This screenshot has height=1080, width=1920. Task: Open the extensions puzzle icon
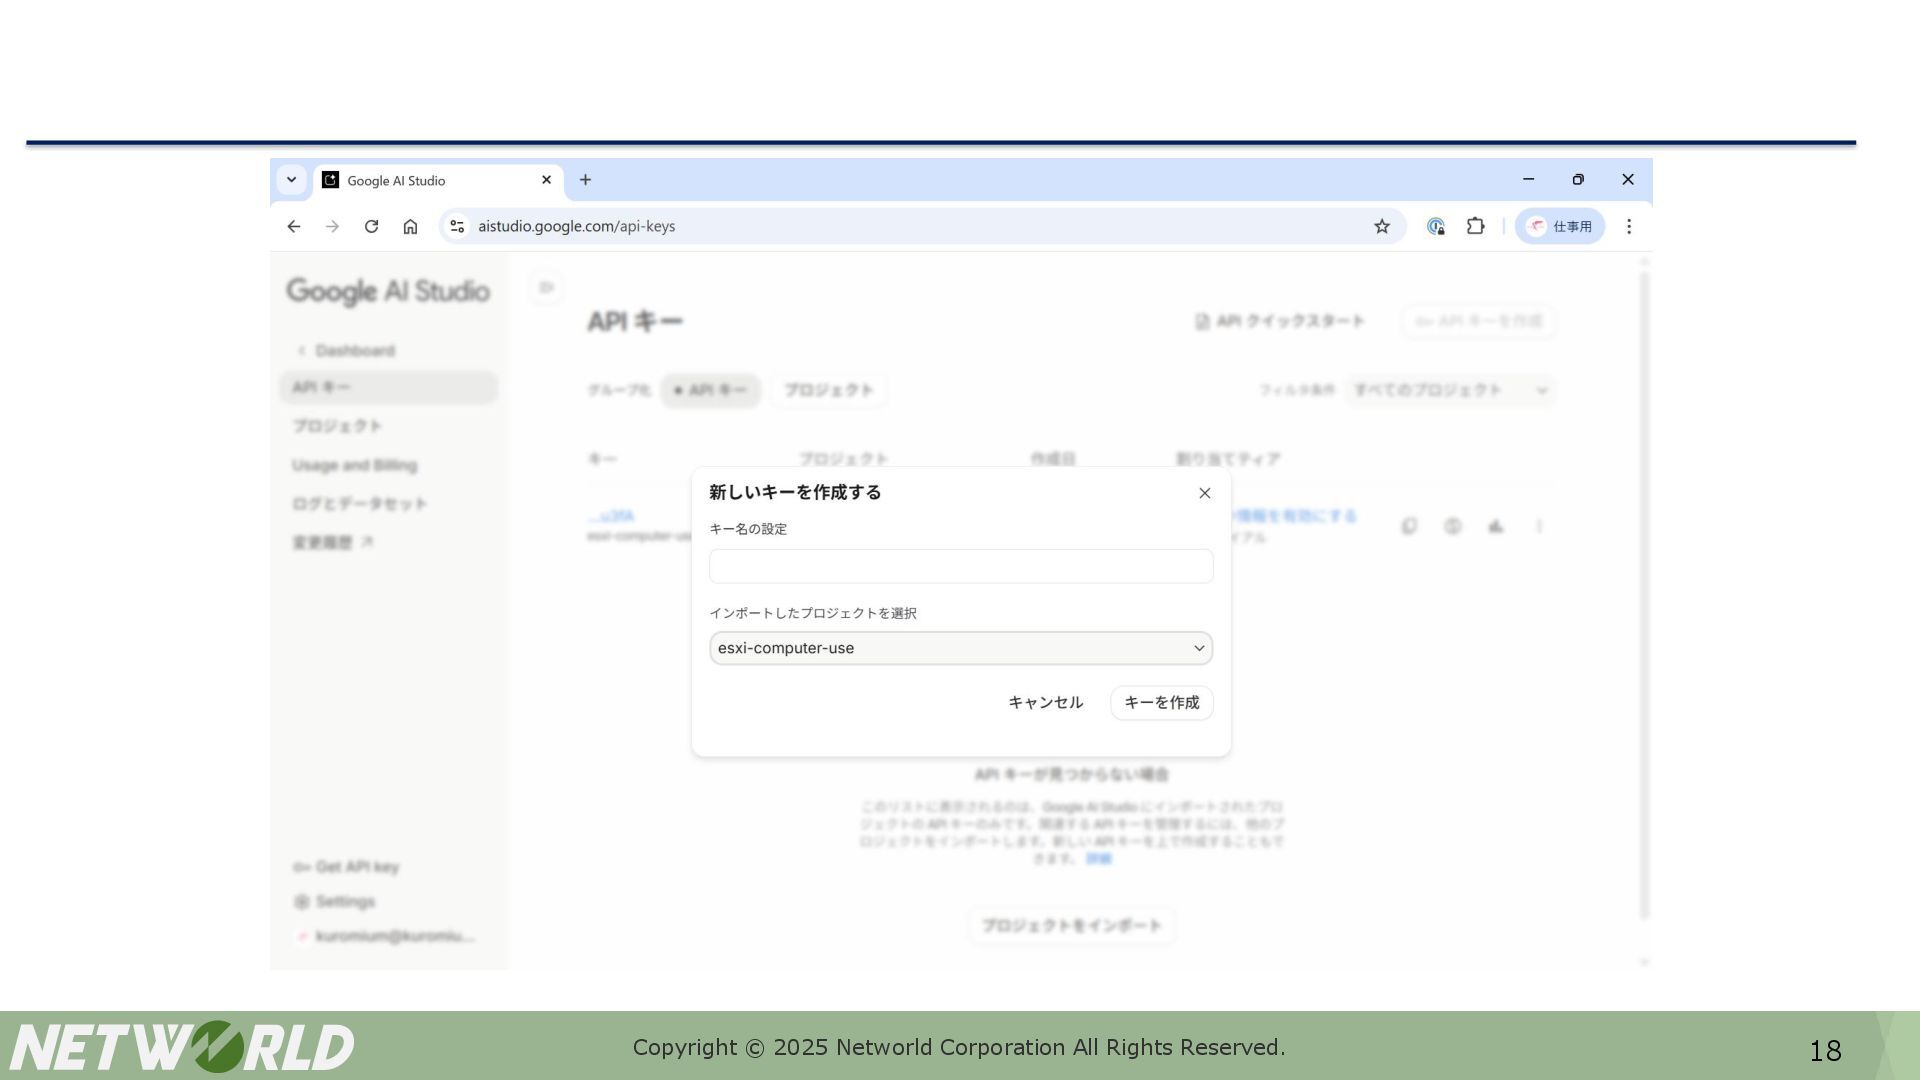[x=1475, y=227]
